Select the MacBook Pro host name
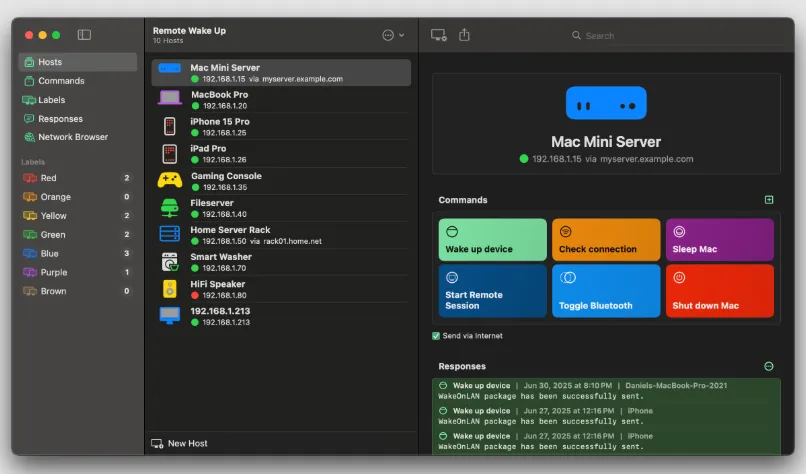The image size is (806, 474). pyautogui.click(x=219, y=95)
